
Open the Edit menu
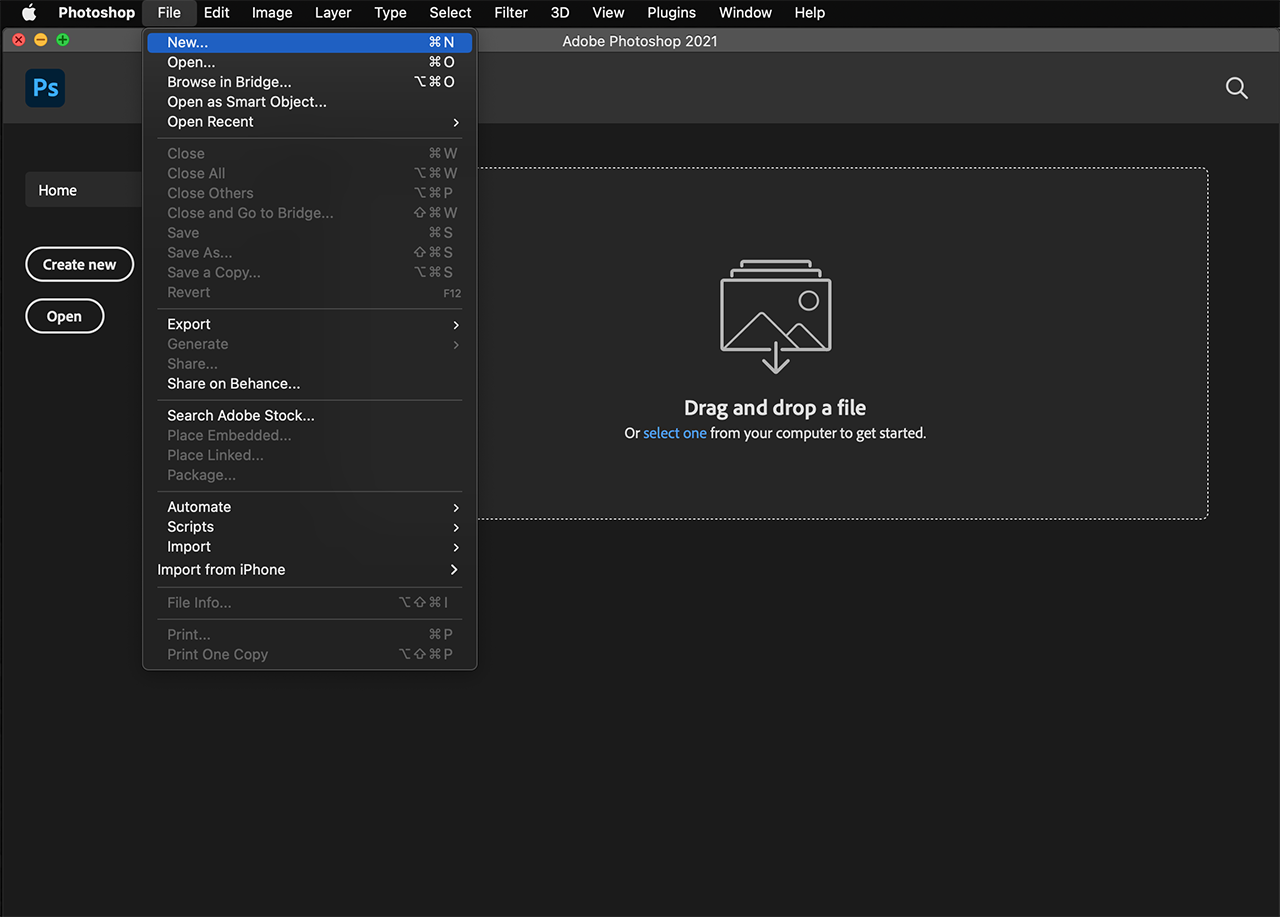(216, 13)
